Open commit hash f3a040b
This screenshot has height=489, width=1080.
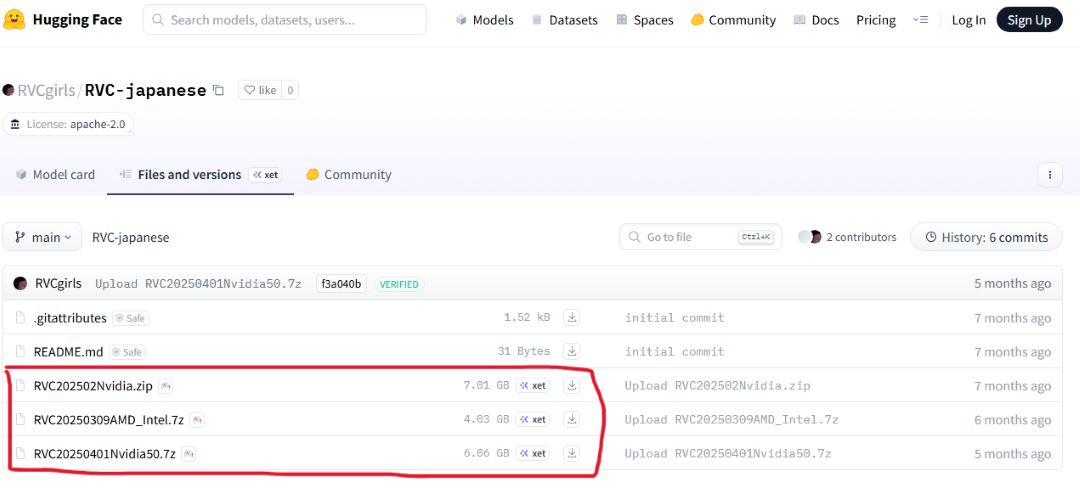click(x=340, y=284)
